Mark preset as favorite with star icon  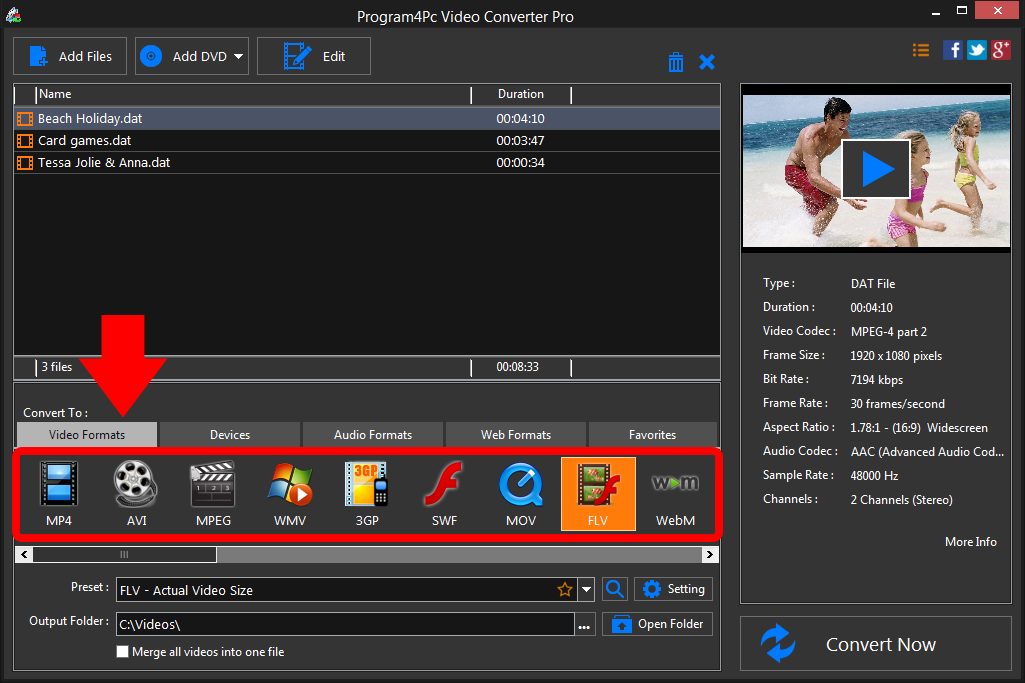click(565, 590)
